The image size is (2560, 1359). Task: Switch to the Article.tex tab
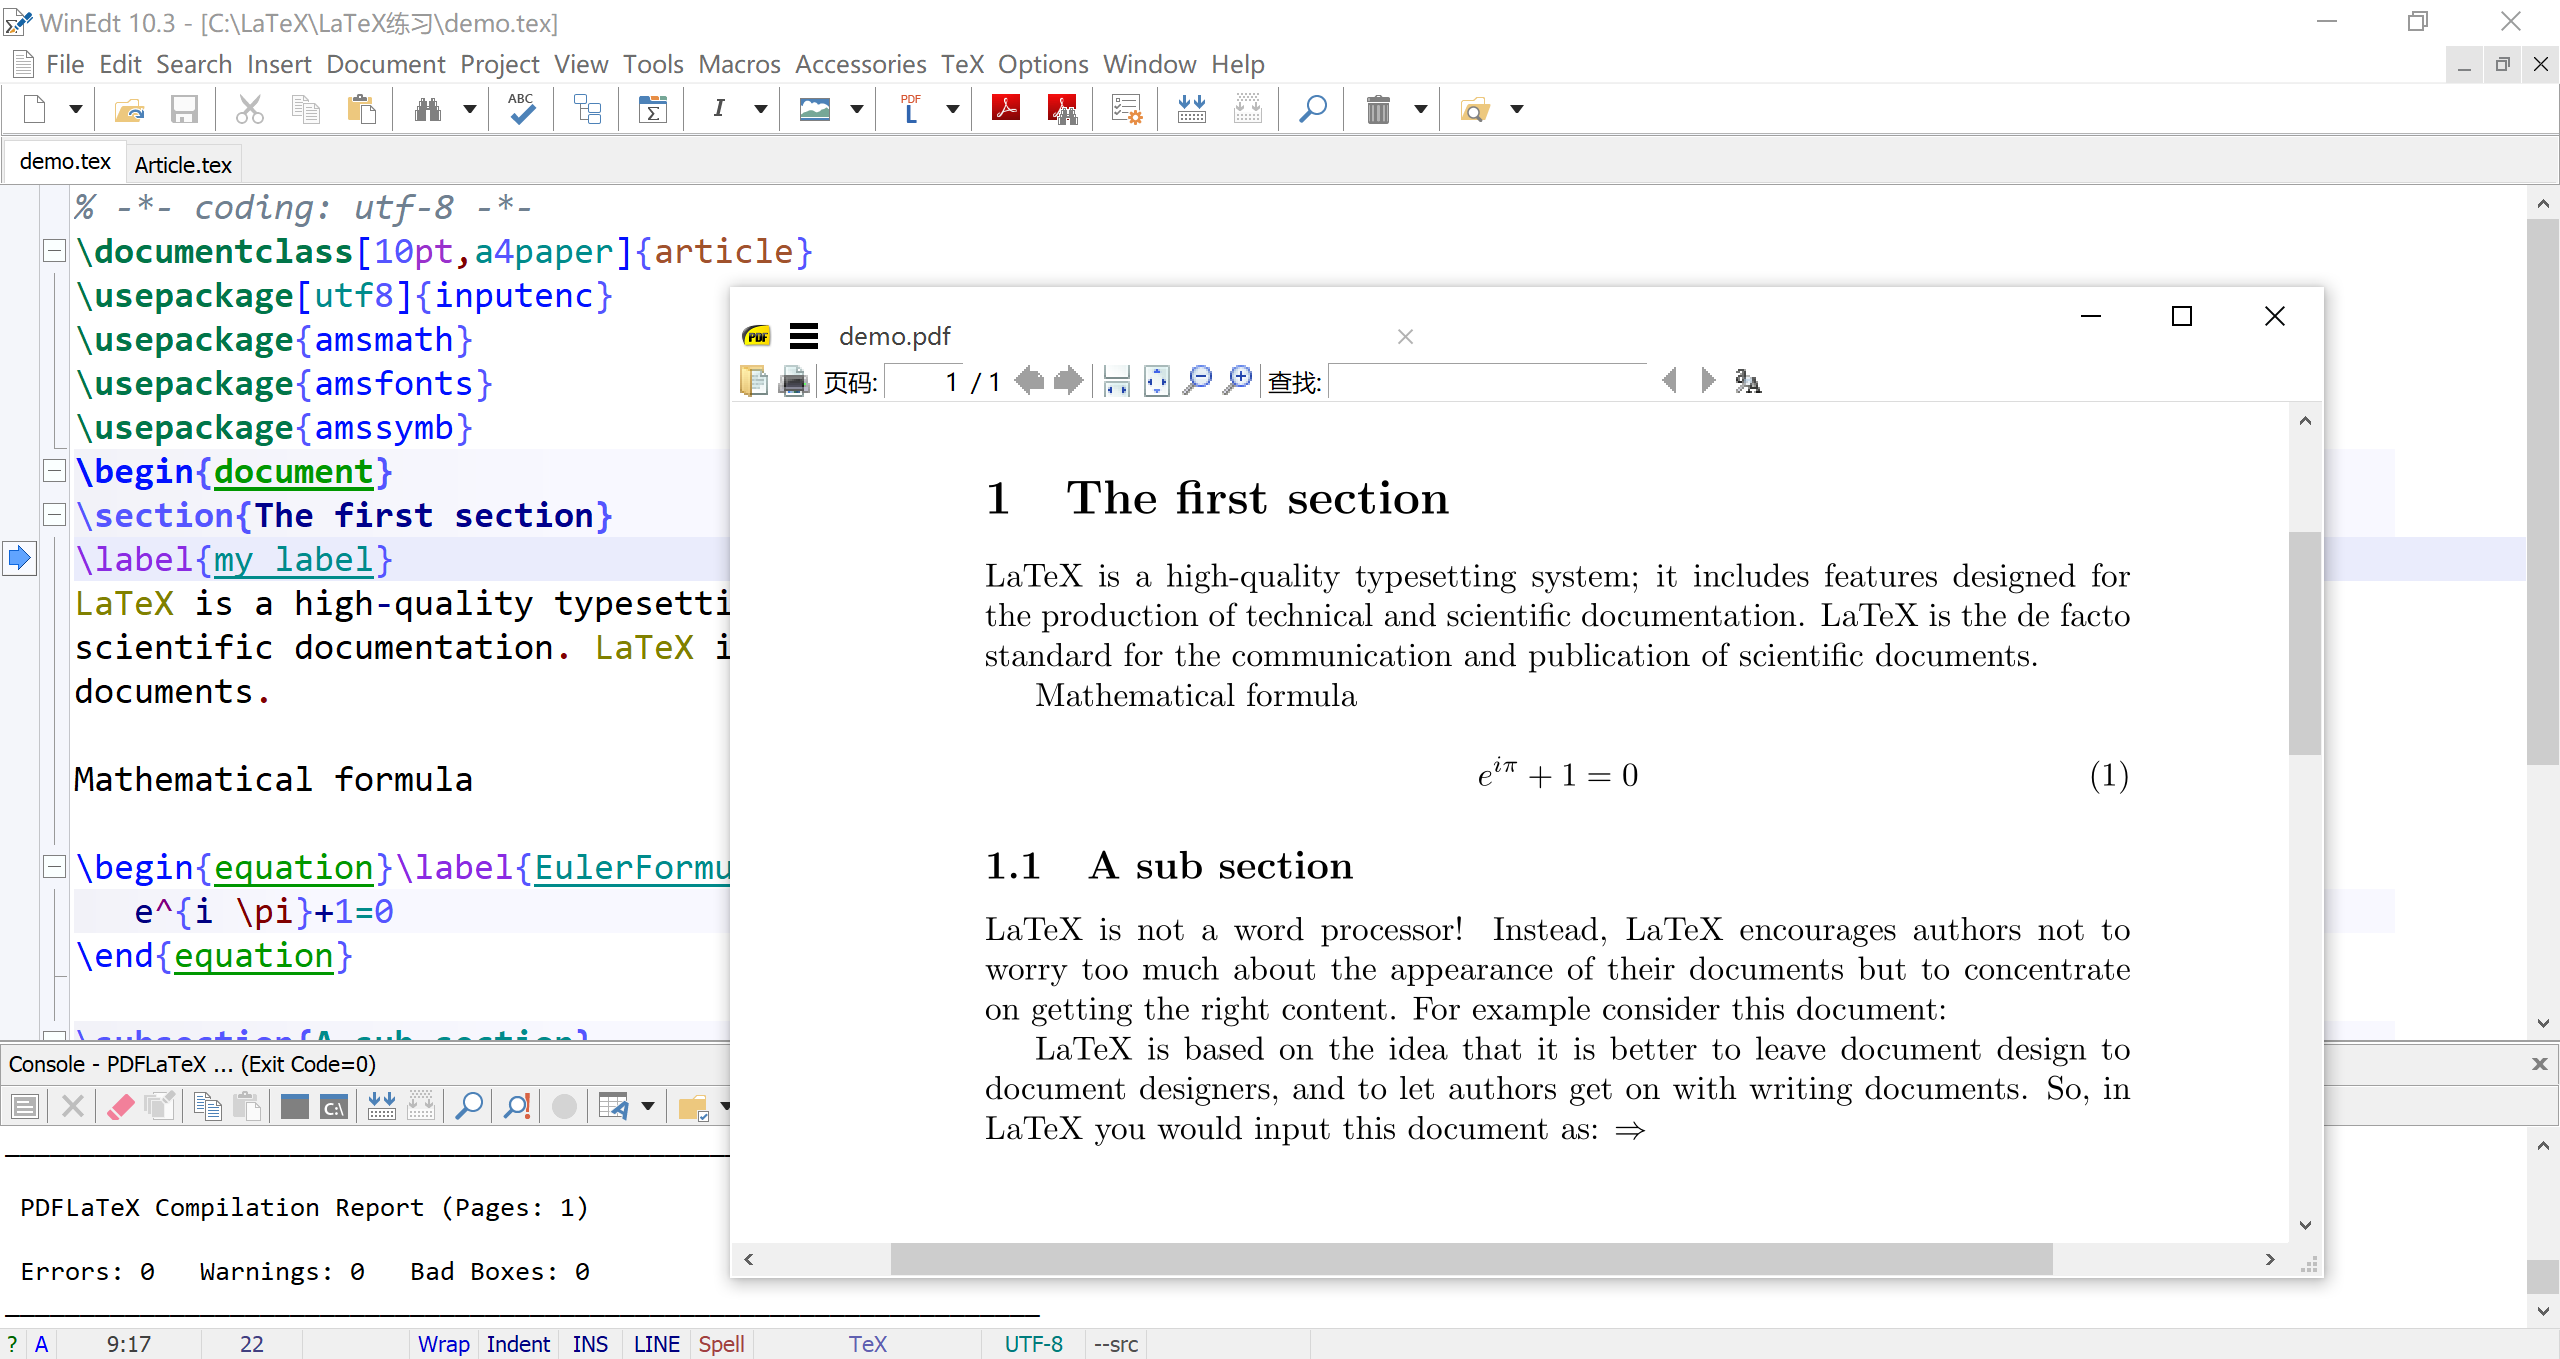183,165
